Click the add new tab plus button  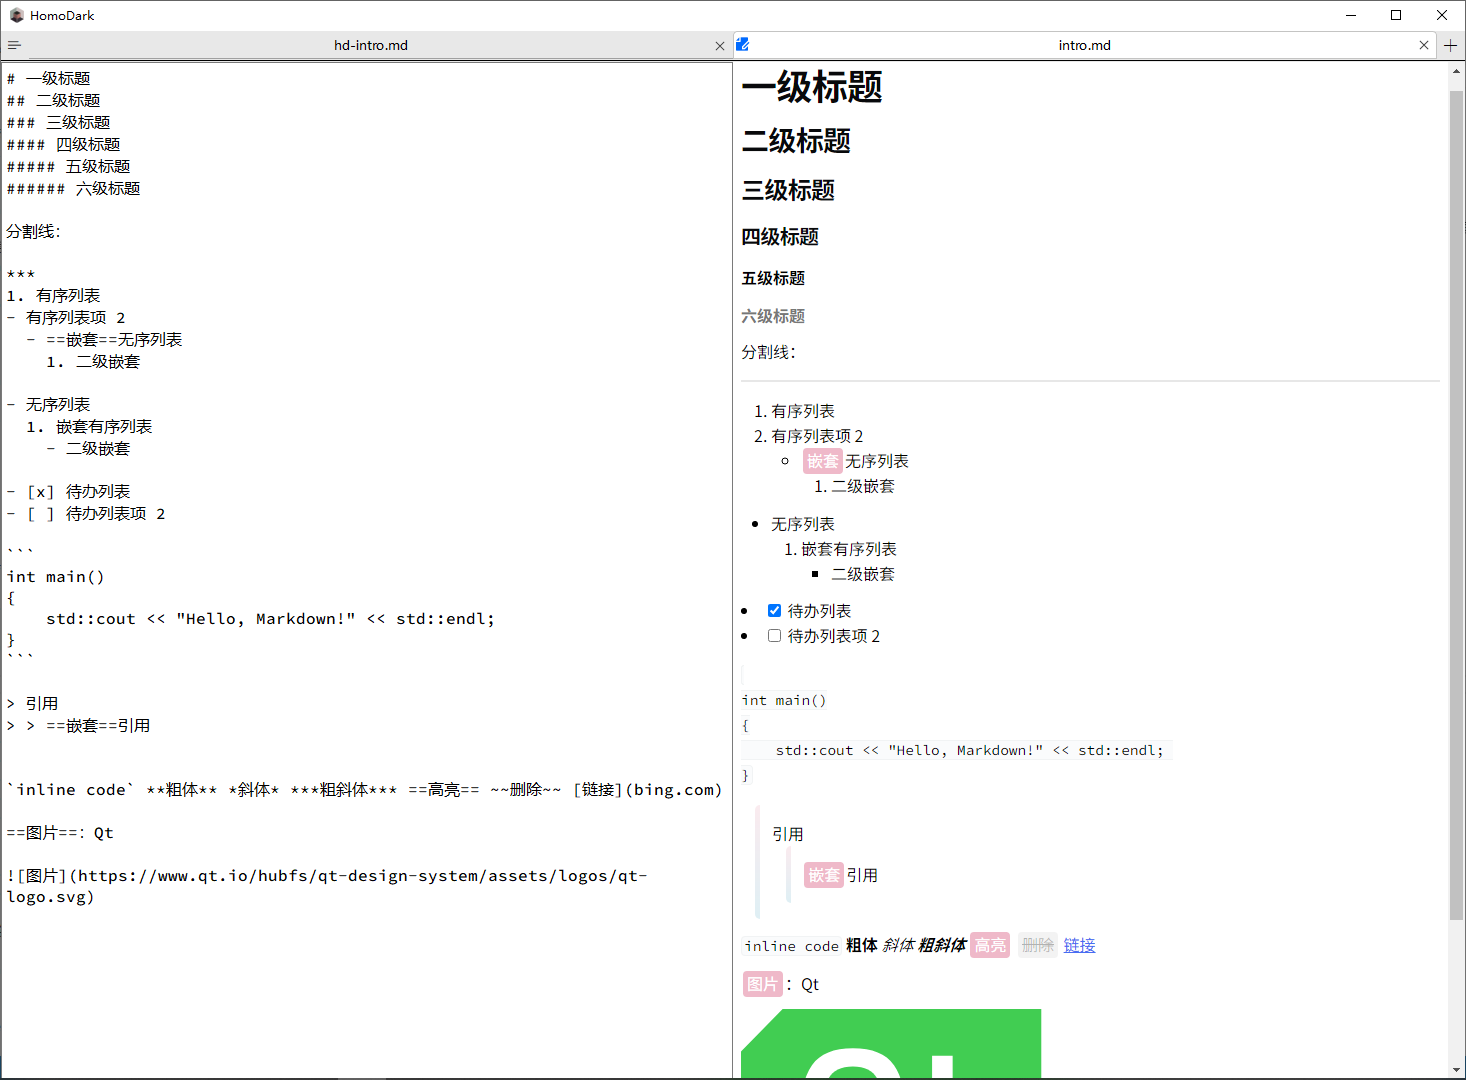1451,45
